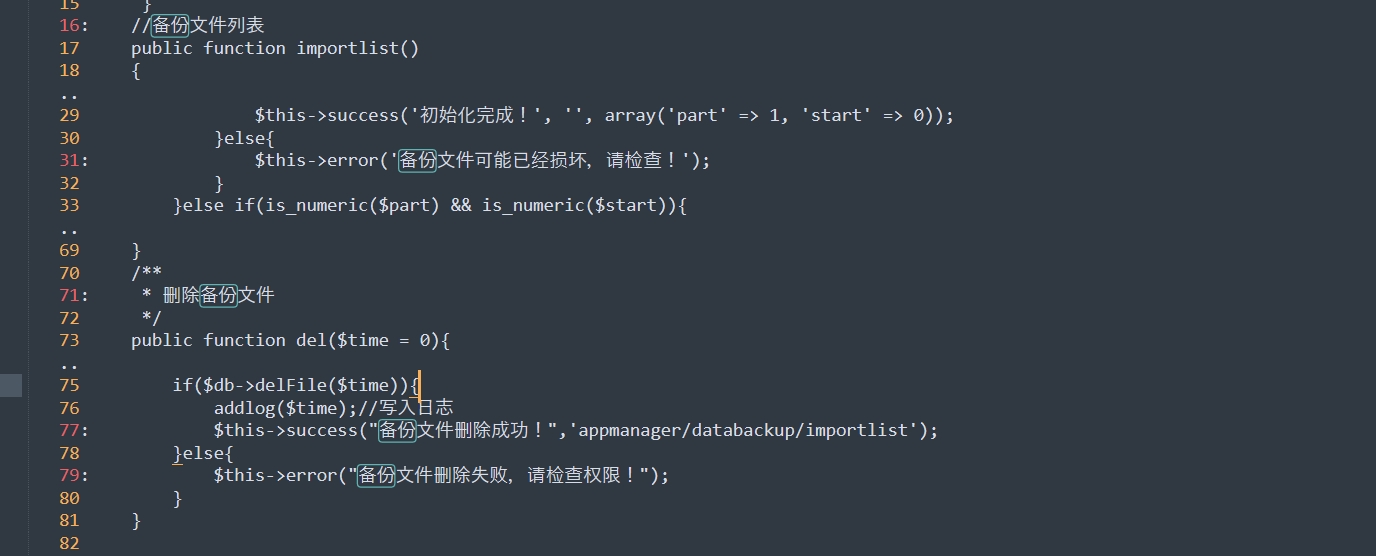1376x556 pixels.
Task: Click the highlighted 备份 match on line 31
Action: point(417,160)
